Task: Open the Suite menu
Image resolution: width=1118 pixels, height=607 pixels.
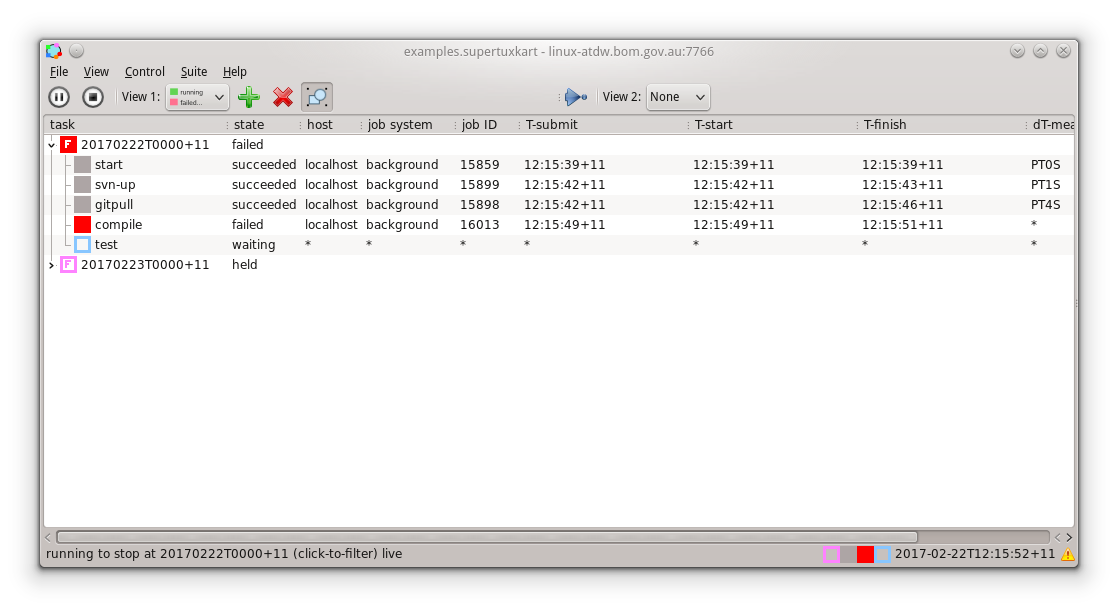Action: [x=194, y=71]
